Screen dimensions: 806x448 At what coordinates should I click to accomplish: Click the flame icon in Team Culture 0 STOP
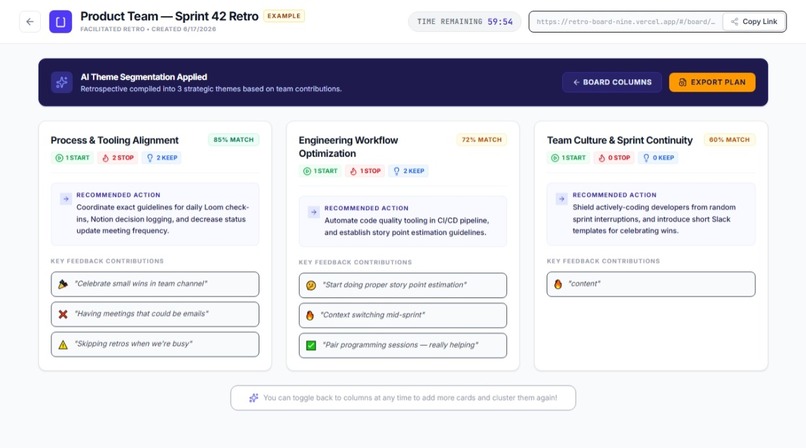[x=601, y=158]
